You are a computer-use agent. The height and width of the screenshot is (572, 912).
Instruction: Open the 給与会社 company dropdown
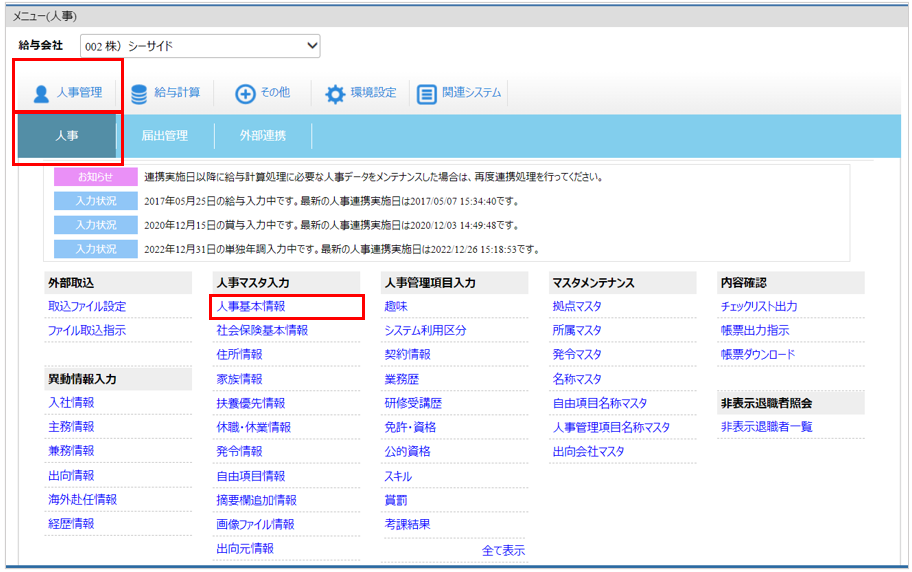[200, 46]
